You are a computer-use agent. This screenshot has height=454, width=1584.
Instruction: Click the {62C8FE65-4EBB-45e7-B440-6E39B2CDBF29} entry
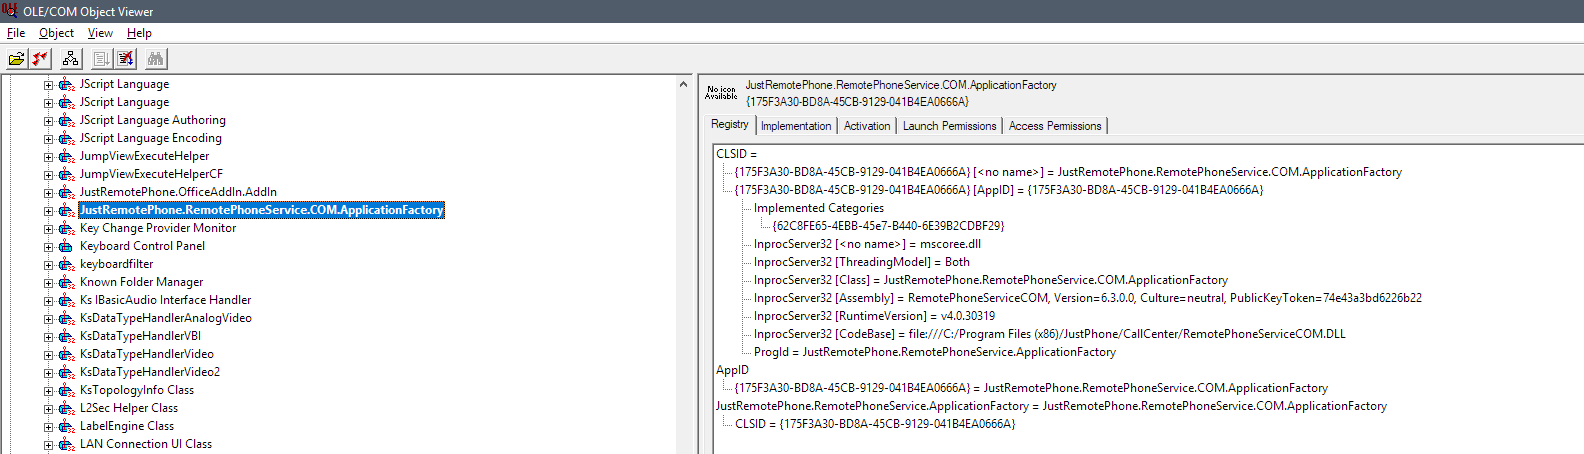(888, 226)
